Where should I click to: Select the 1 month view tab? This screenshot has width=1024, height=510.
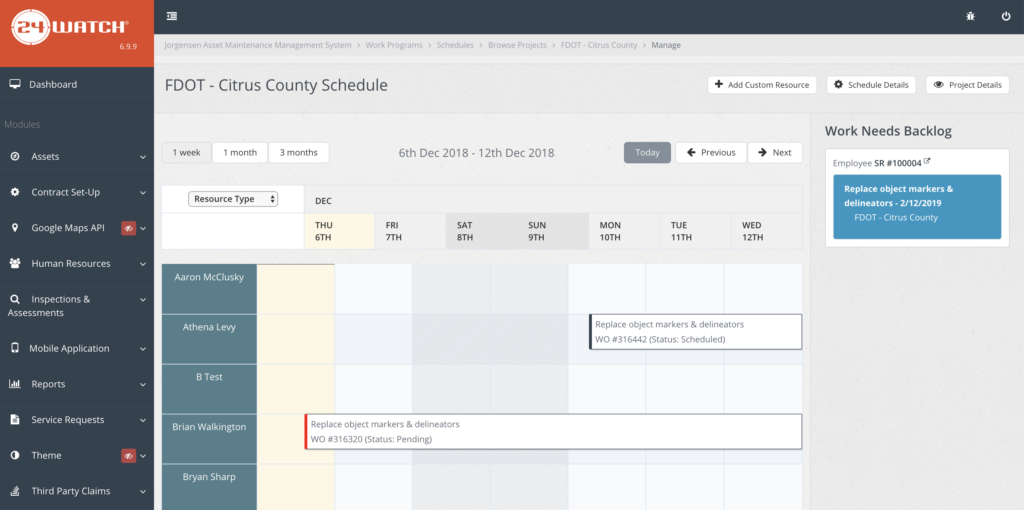point(240,152)
